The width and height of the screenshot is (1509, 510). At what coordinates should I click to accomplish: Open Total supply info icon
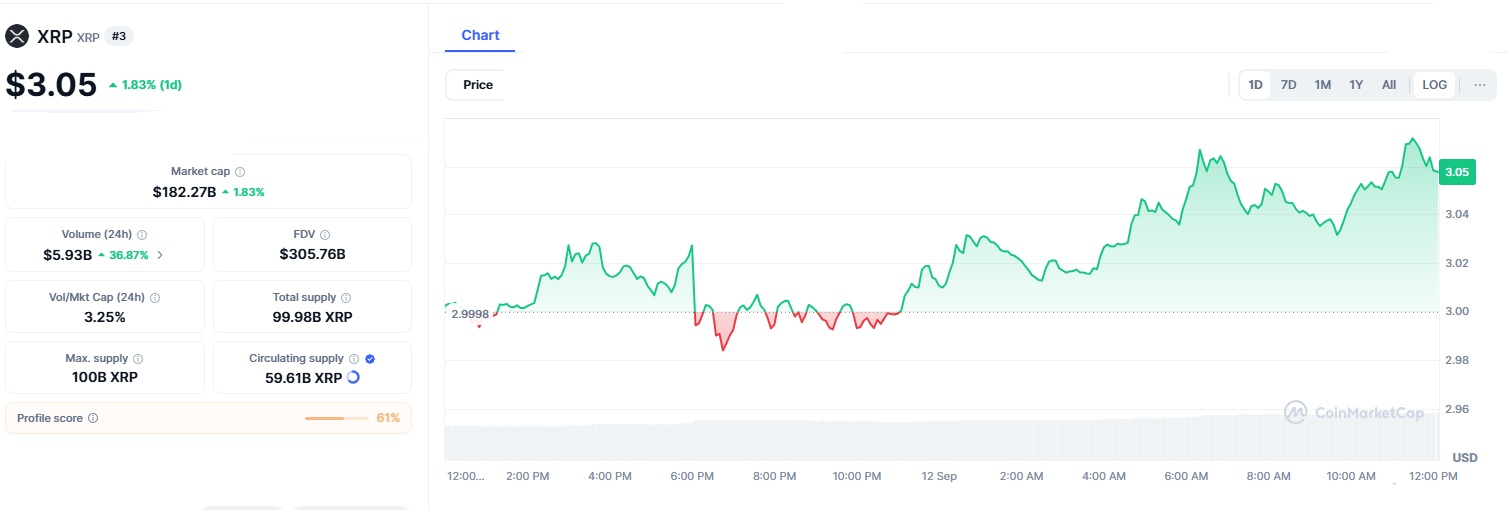(x=346, y=297)
